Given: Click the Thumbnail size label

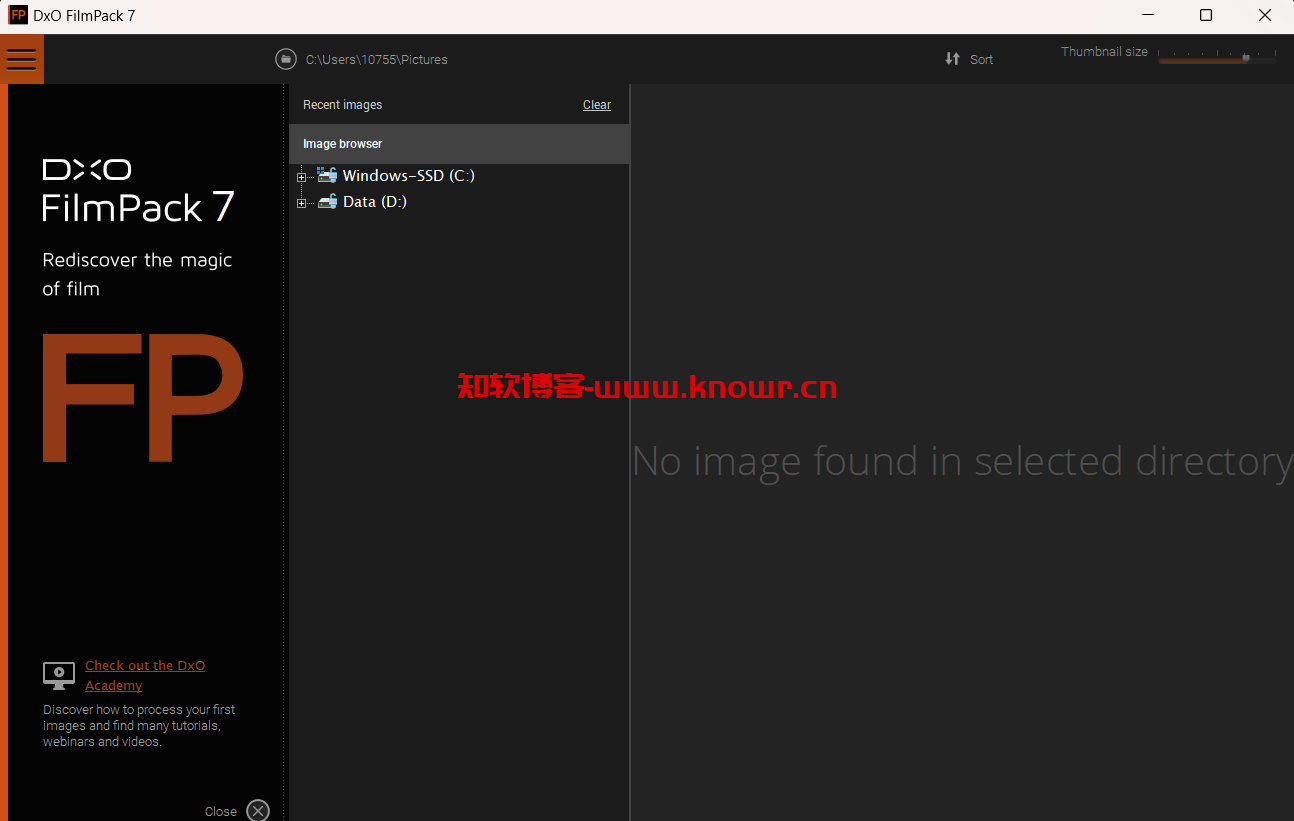Looking at the screenshot, I should 1104,51.
